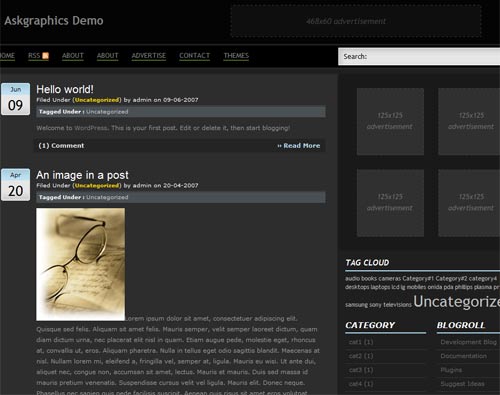Click Uncategorized in image post's Filed Under
Screen dimensions: 500x395
coord(97,185)
